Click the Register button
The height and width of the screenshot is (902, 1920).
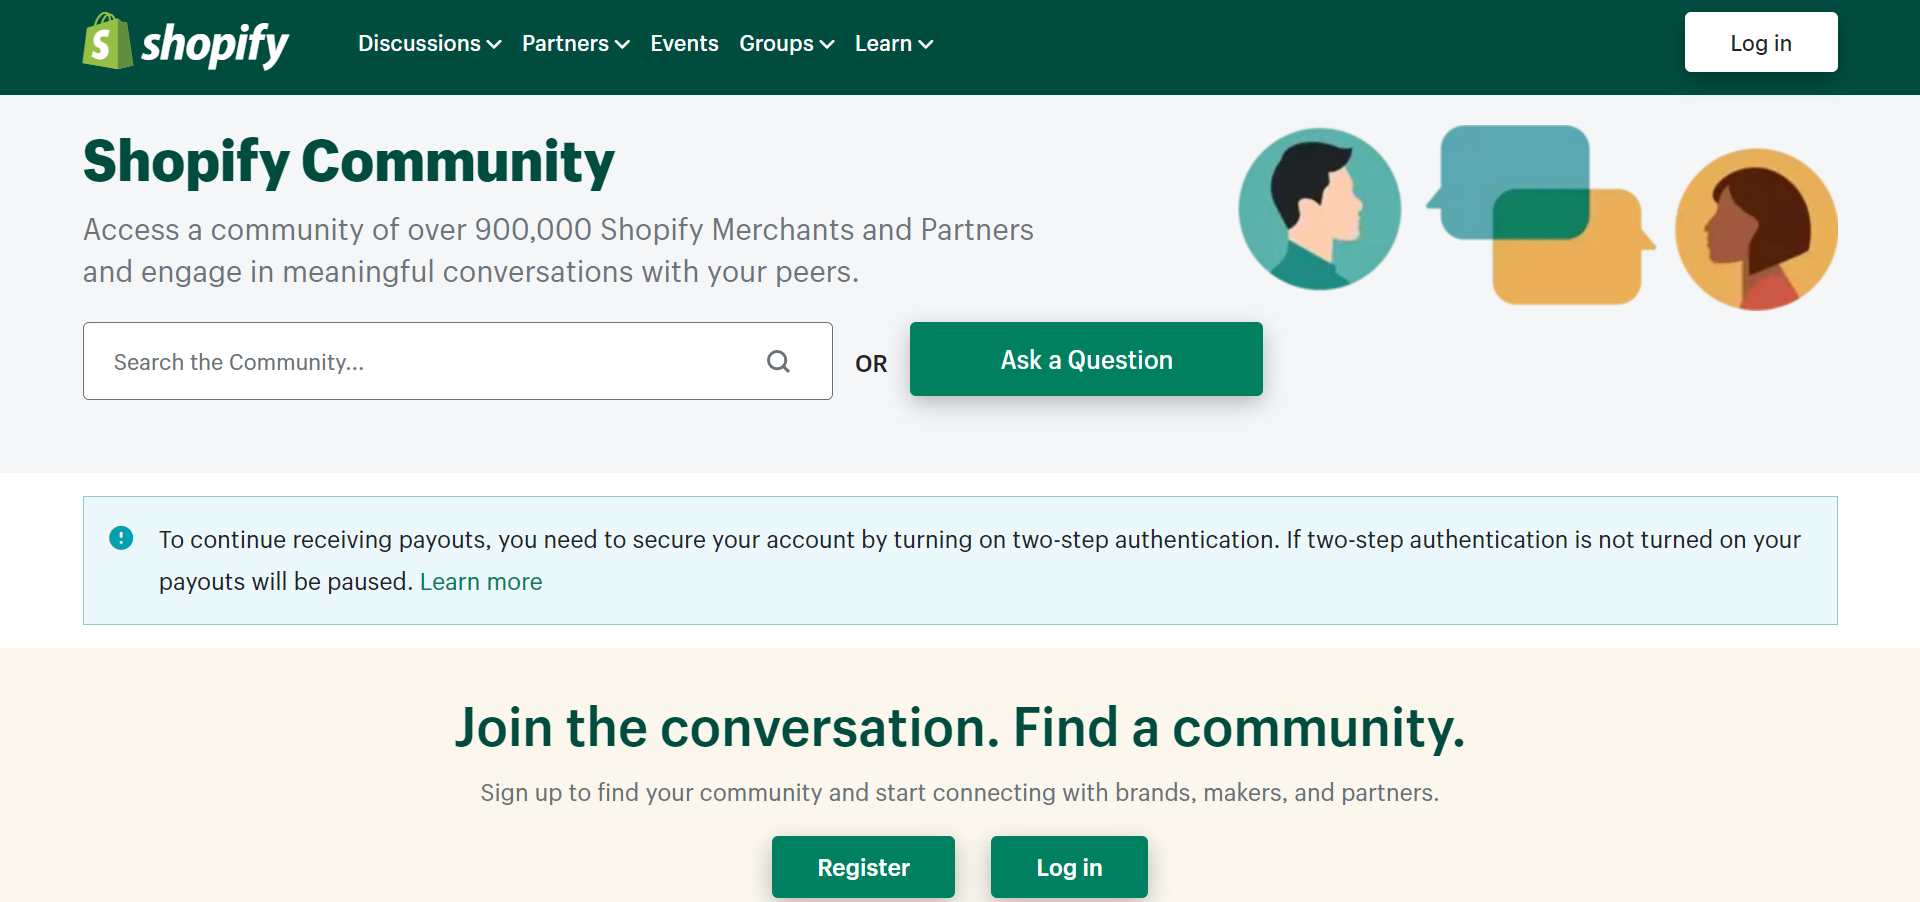pos(863,867)
